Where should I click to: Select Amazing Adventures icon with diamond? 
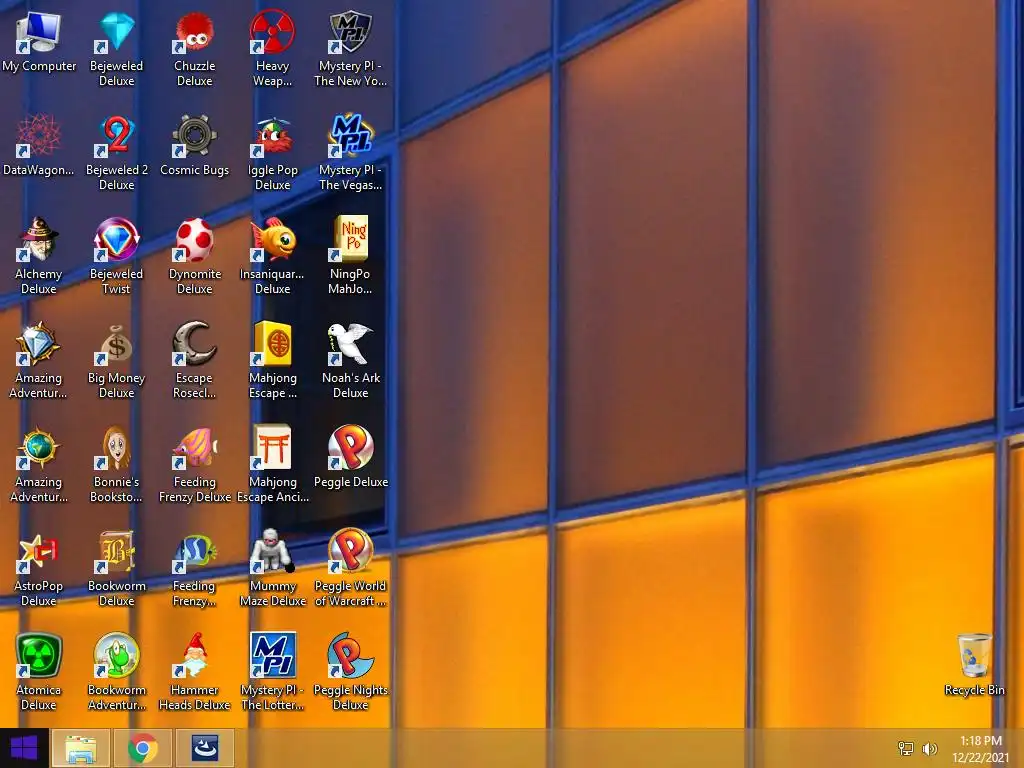coord(39,344)
